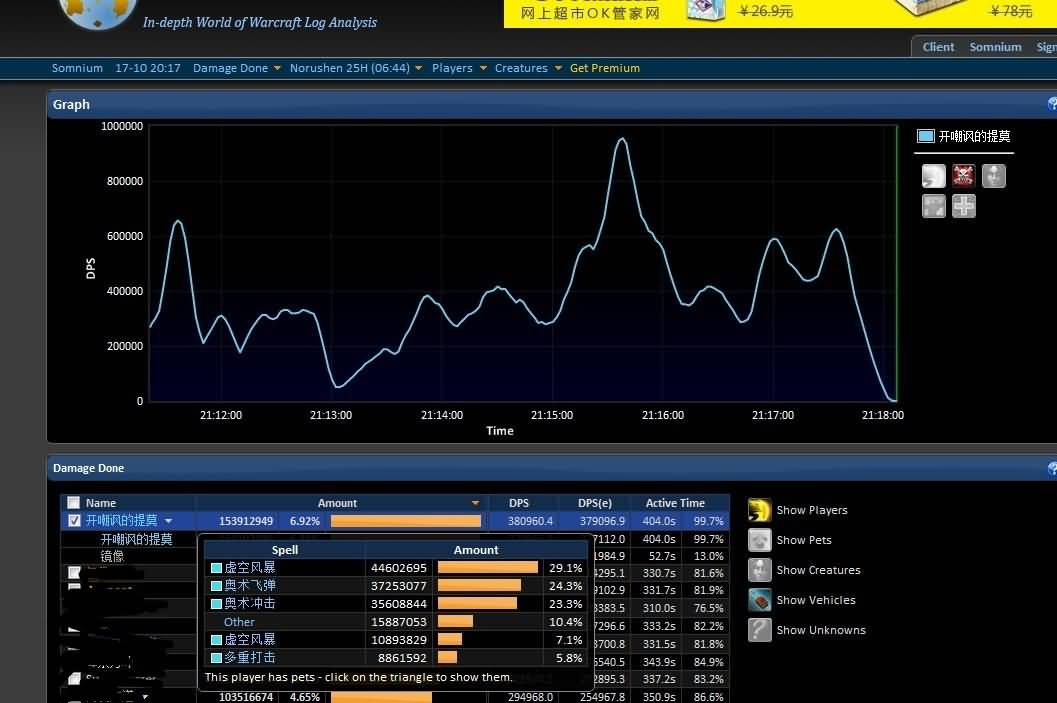Click the cyan swatch beside 奥术飞弹
This screenshot has height=703, width=1057.
pyautogui.click(x=216, y=586)
